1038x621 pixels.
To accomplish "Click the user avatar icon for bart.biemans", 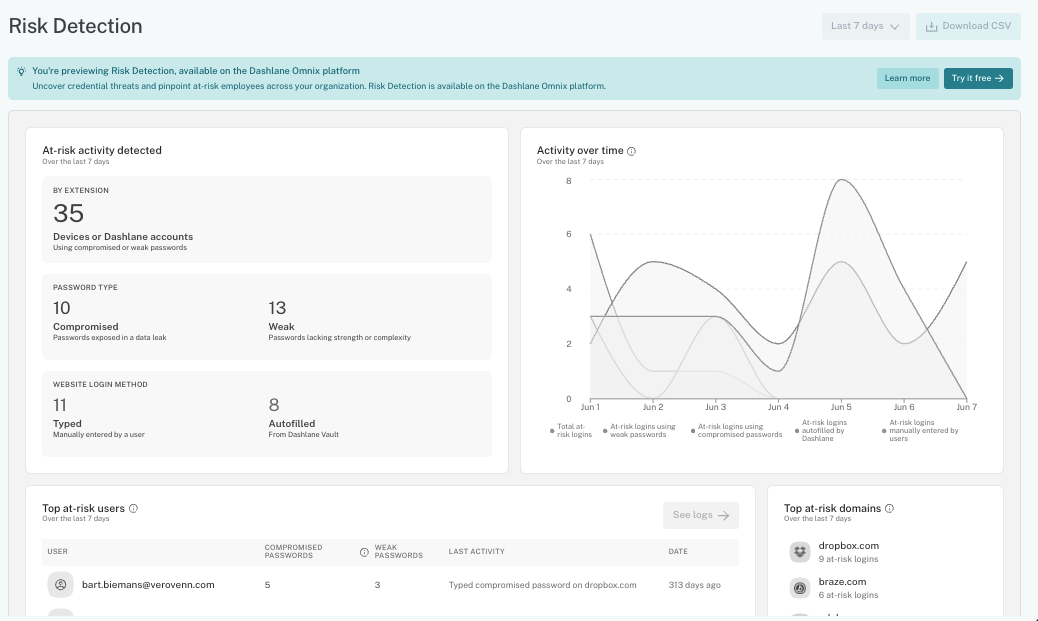I will (x=60, y=585).
